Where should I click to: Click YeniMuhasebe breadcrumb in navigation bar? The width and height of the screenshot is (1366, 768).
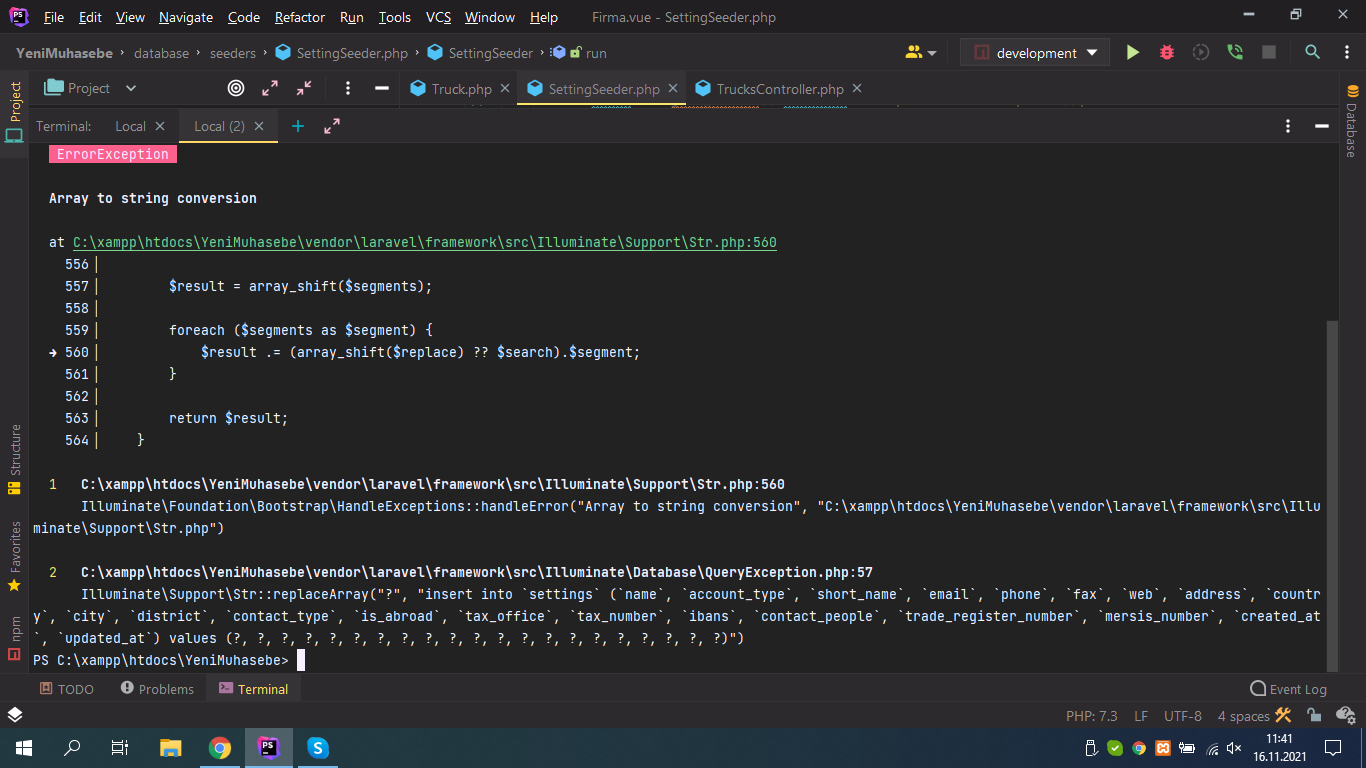pyautogui.click(x=64, y=53)
